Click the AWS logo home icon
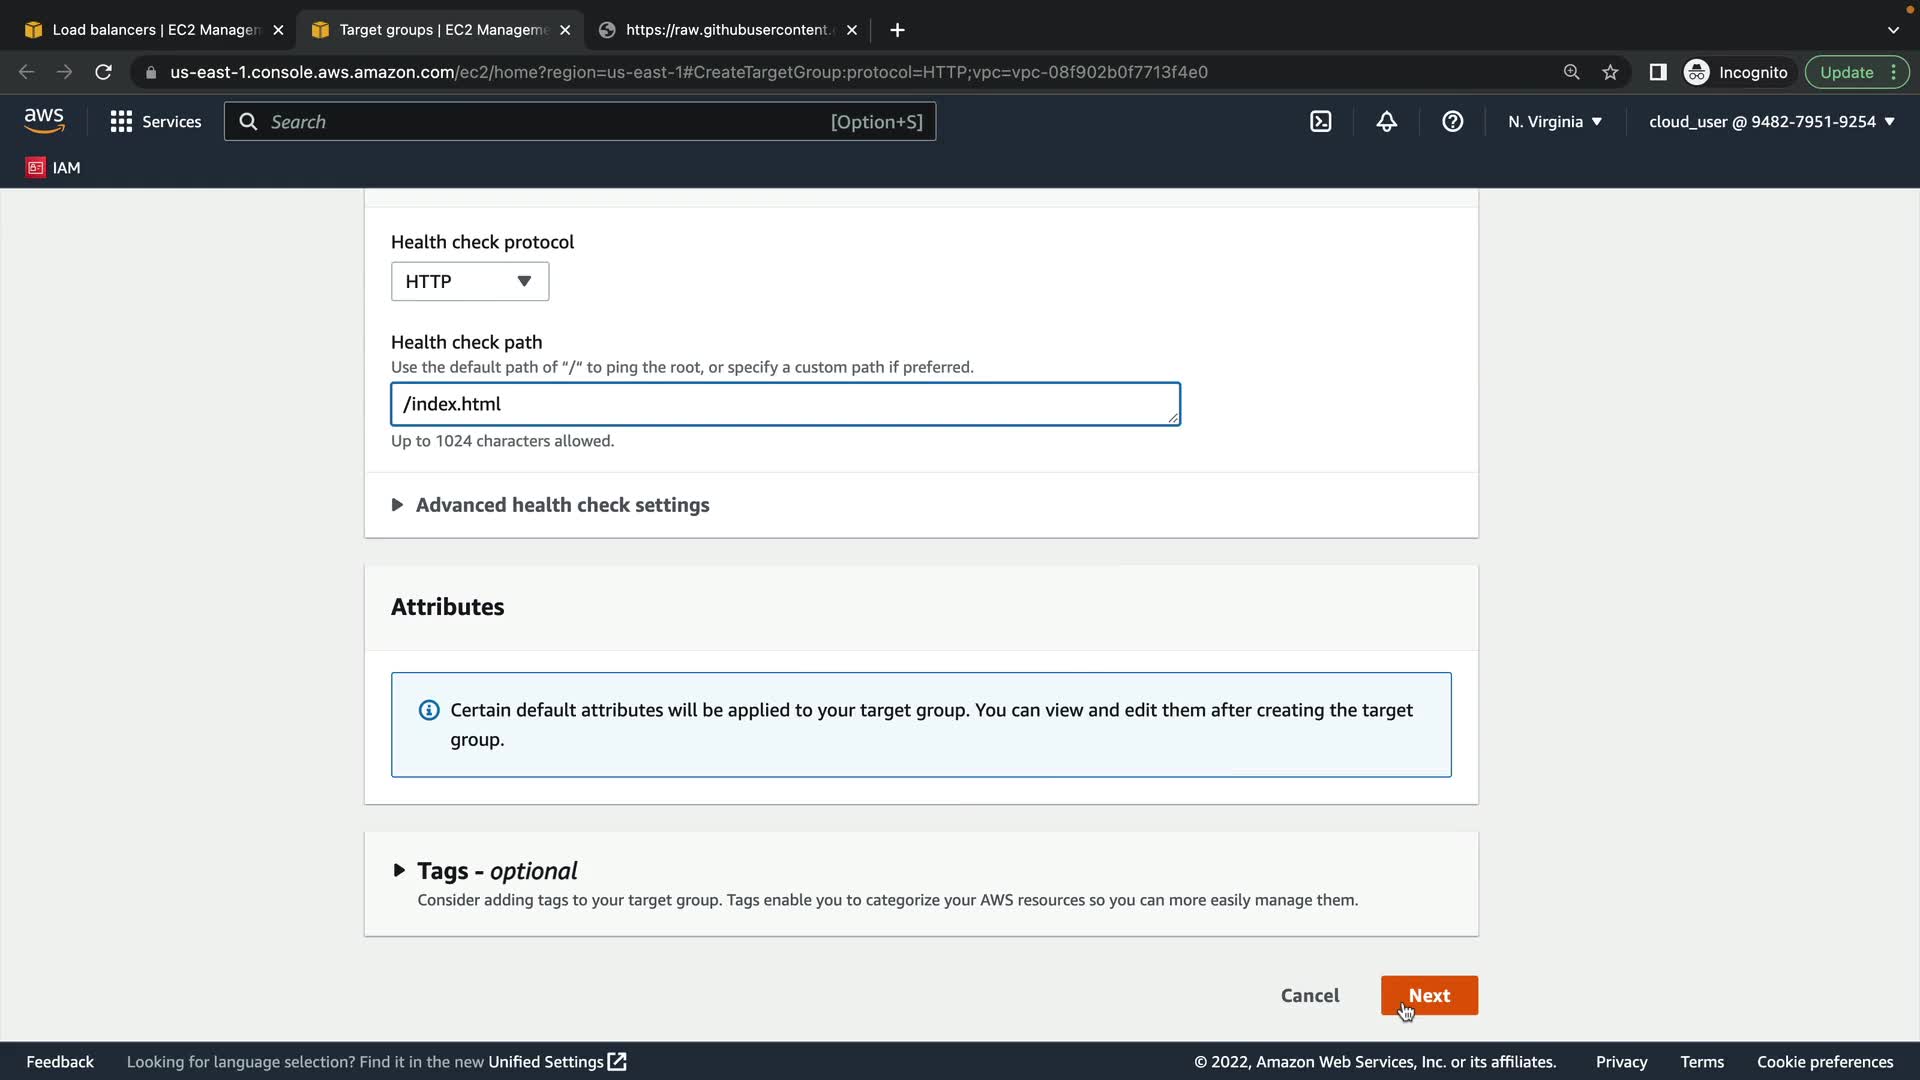The image size is (1920, 1080). (44, 121)
